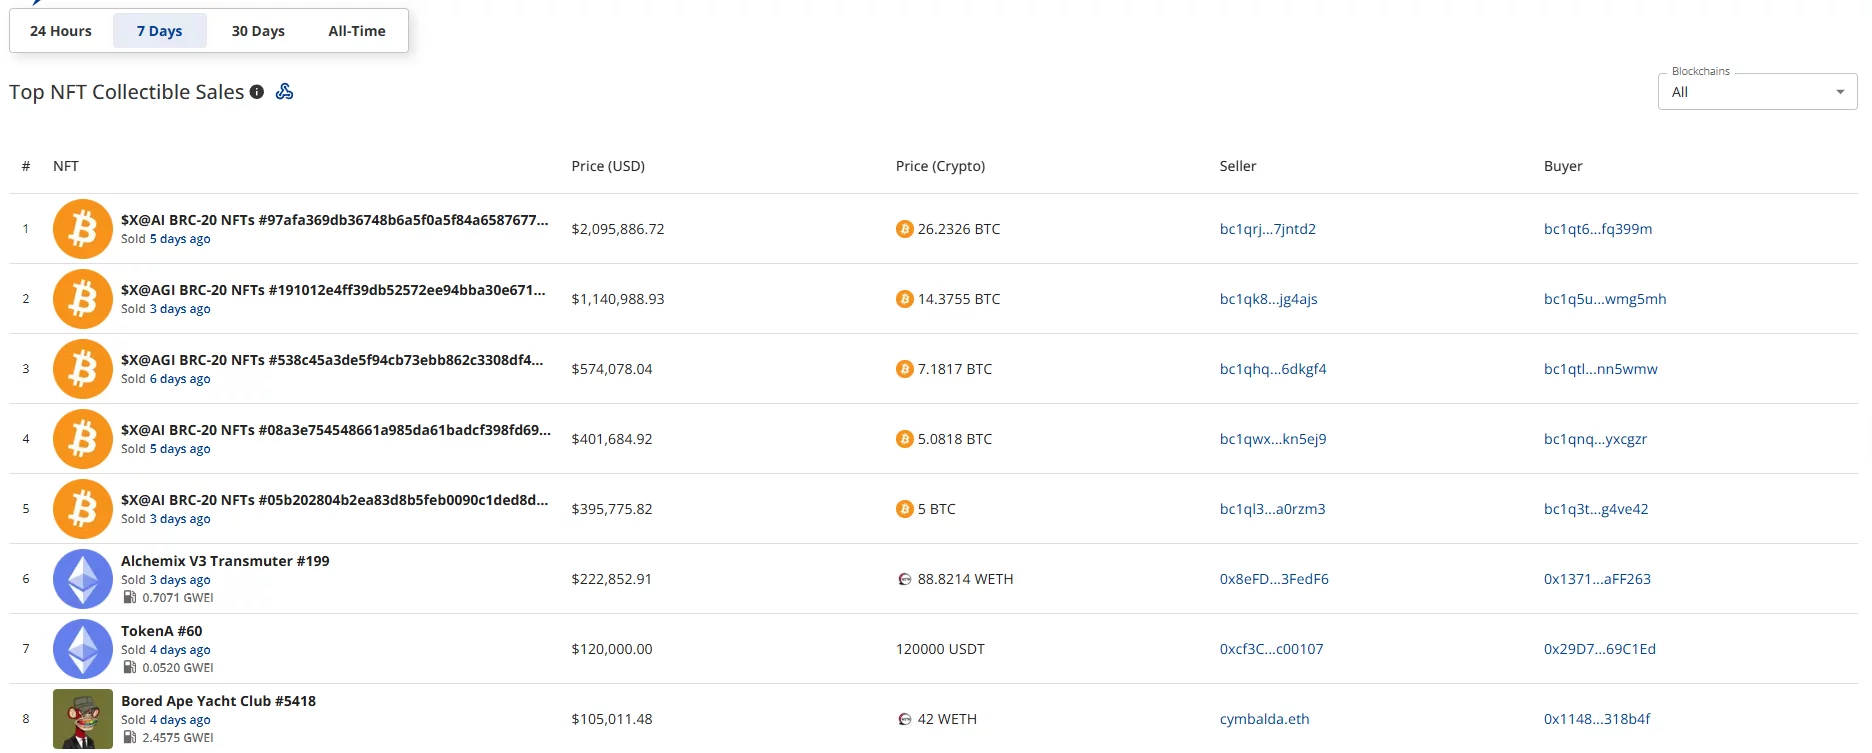Click the Bitcoin logo in row 2
Screen dimensions: 1872x753
(83, 299)
